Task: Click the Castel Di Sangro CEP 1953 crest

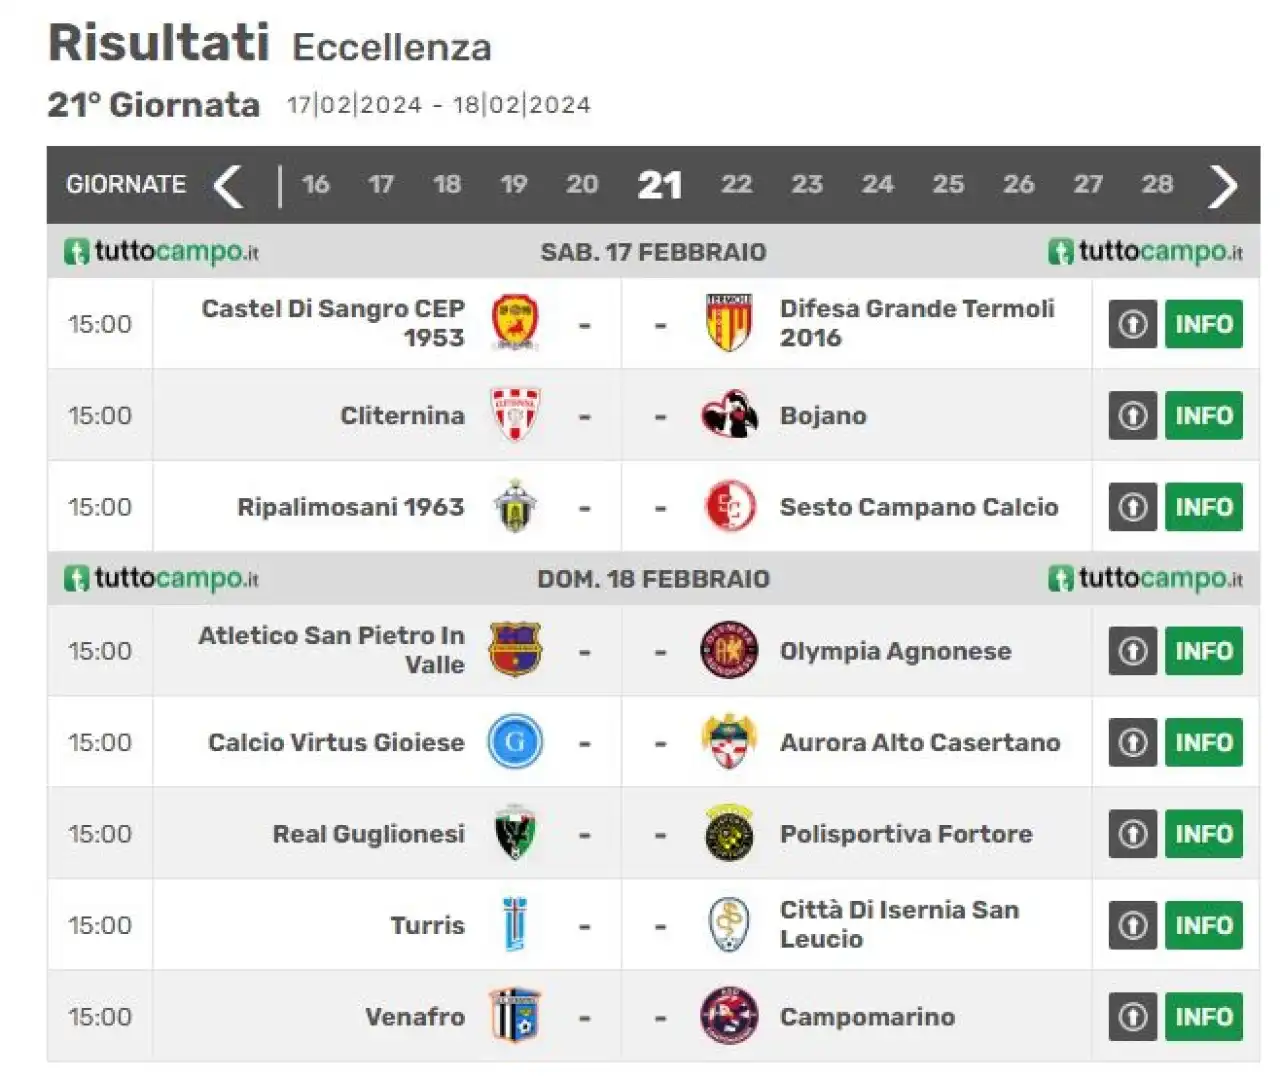Action: [515, 323]
